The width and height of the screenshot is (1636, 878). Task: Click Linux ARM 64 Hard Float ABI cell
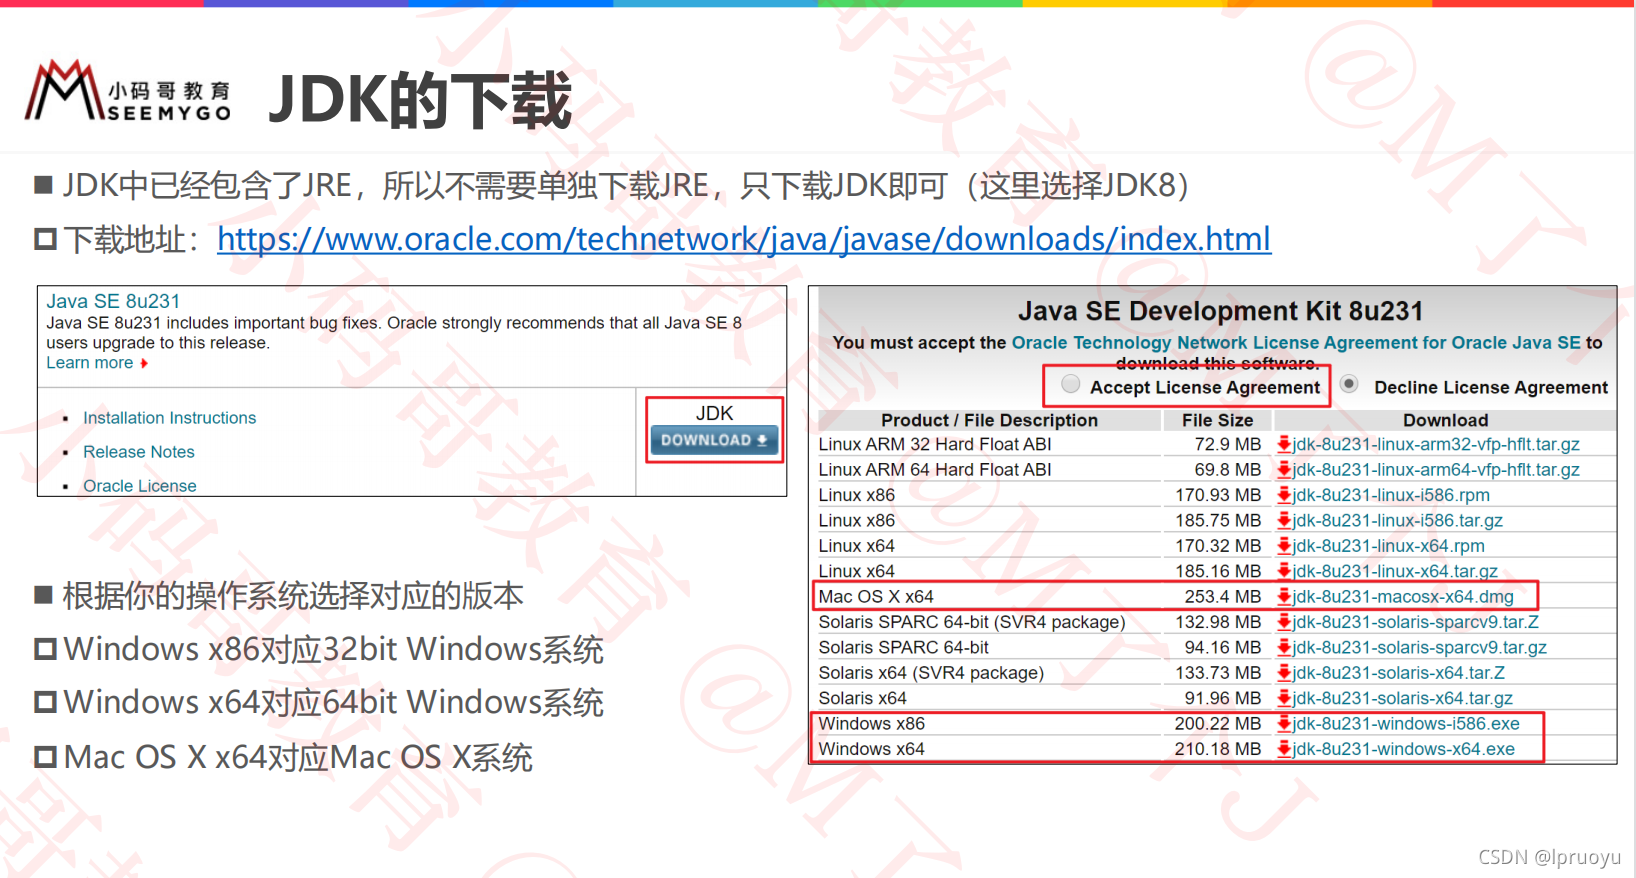(935, 470)
